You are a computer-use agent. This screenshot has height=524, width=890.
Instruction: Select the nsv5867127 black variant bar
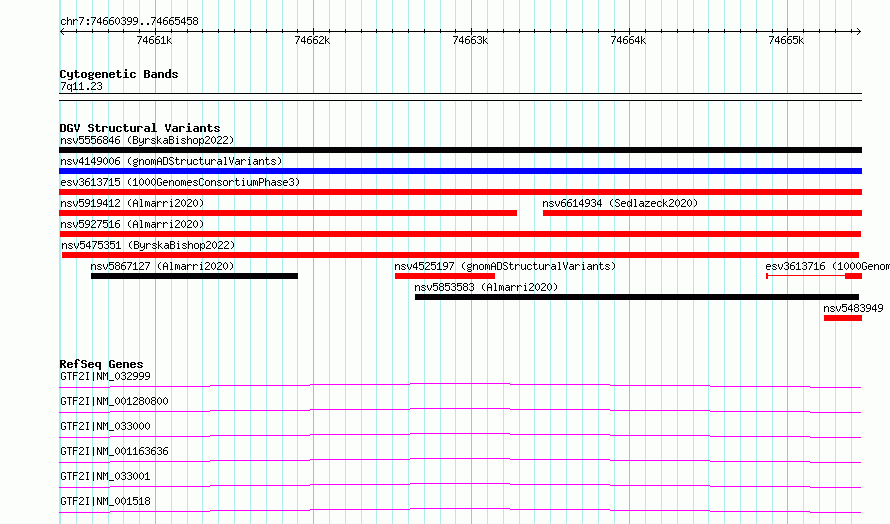tap(194, 276)
